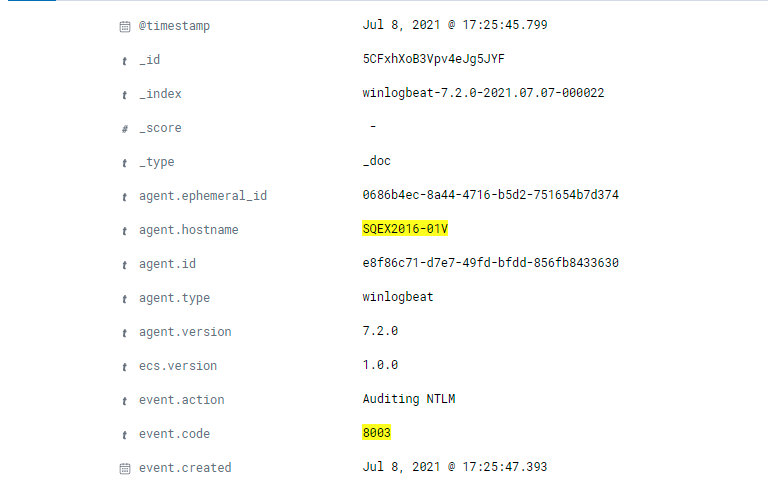Click the text type icon beside ecs.version
The height and width of the screenshot is (490, 768).
[124, 367]
